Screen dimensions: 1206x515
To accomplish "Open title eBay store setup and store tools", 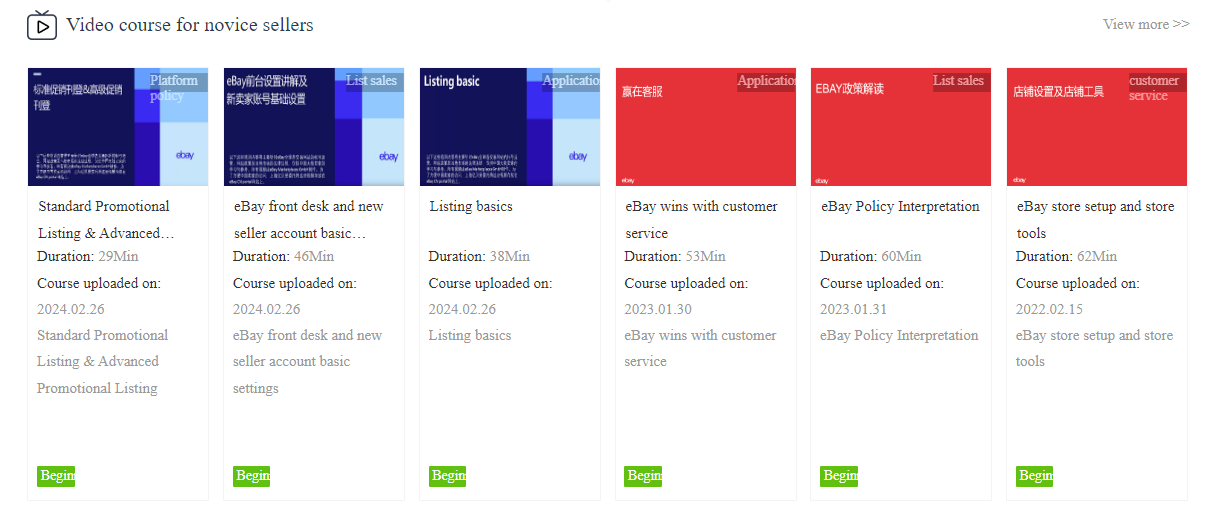I will pyautogui.click(x=1096, y=220).
